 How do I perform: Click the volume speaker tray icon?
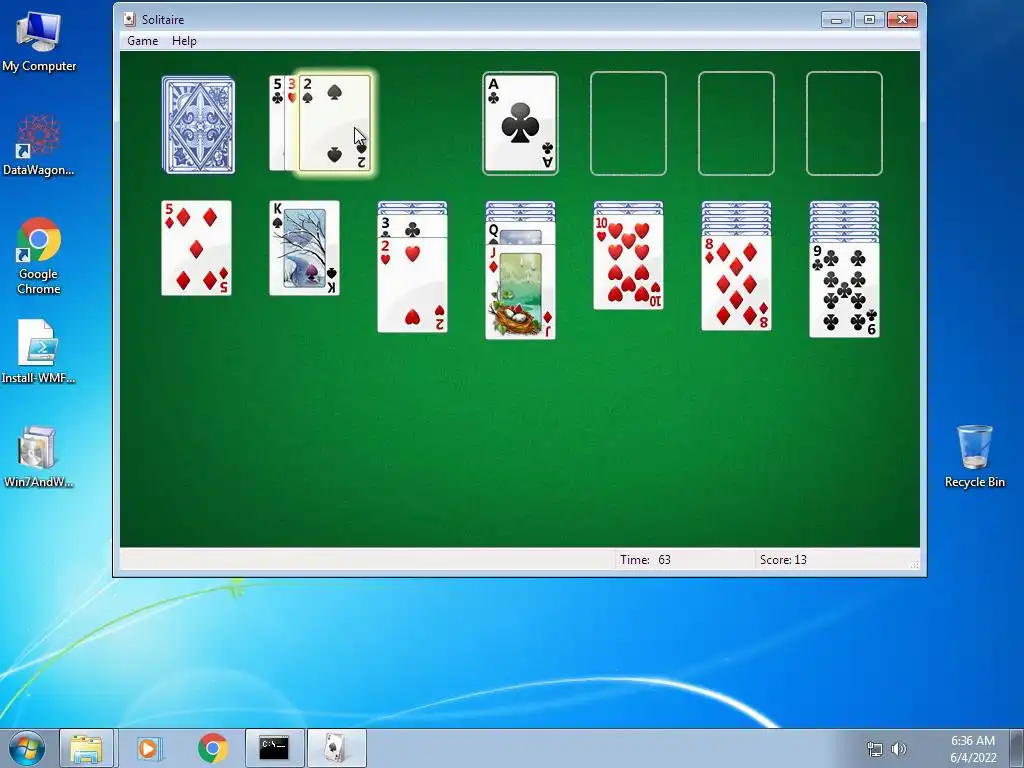pyautogui.click(x=899, y=749)
